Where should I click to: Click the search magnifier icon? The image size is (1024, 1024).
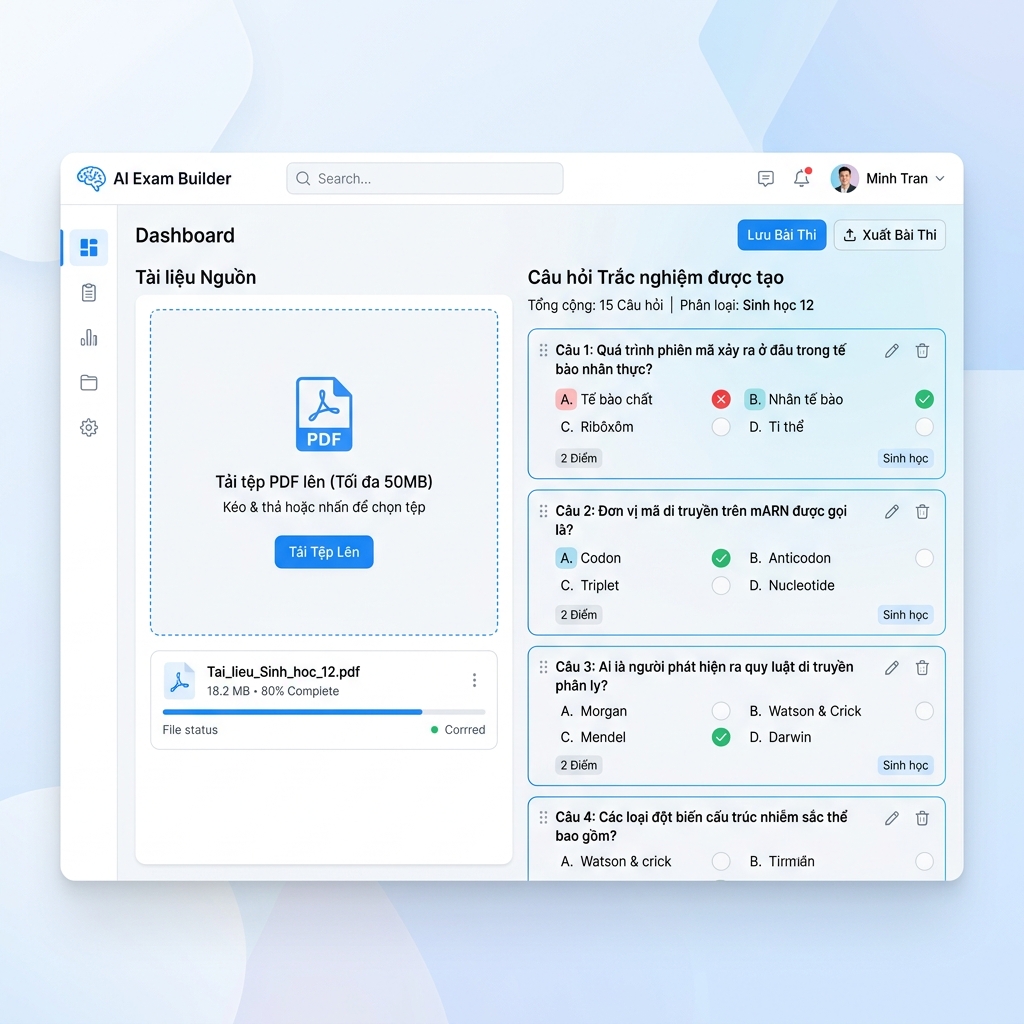(x=303, y=178)
